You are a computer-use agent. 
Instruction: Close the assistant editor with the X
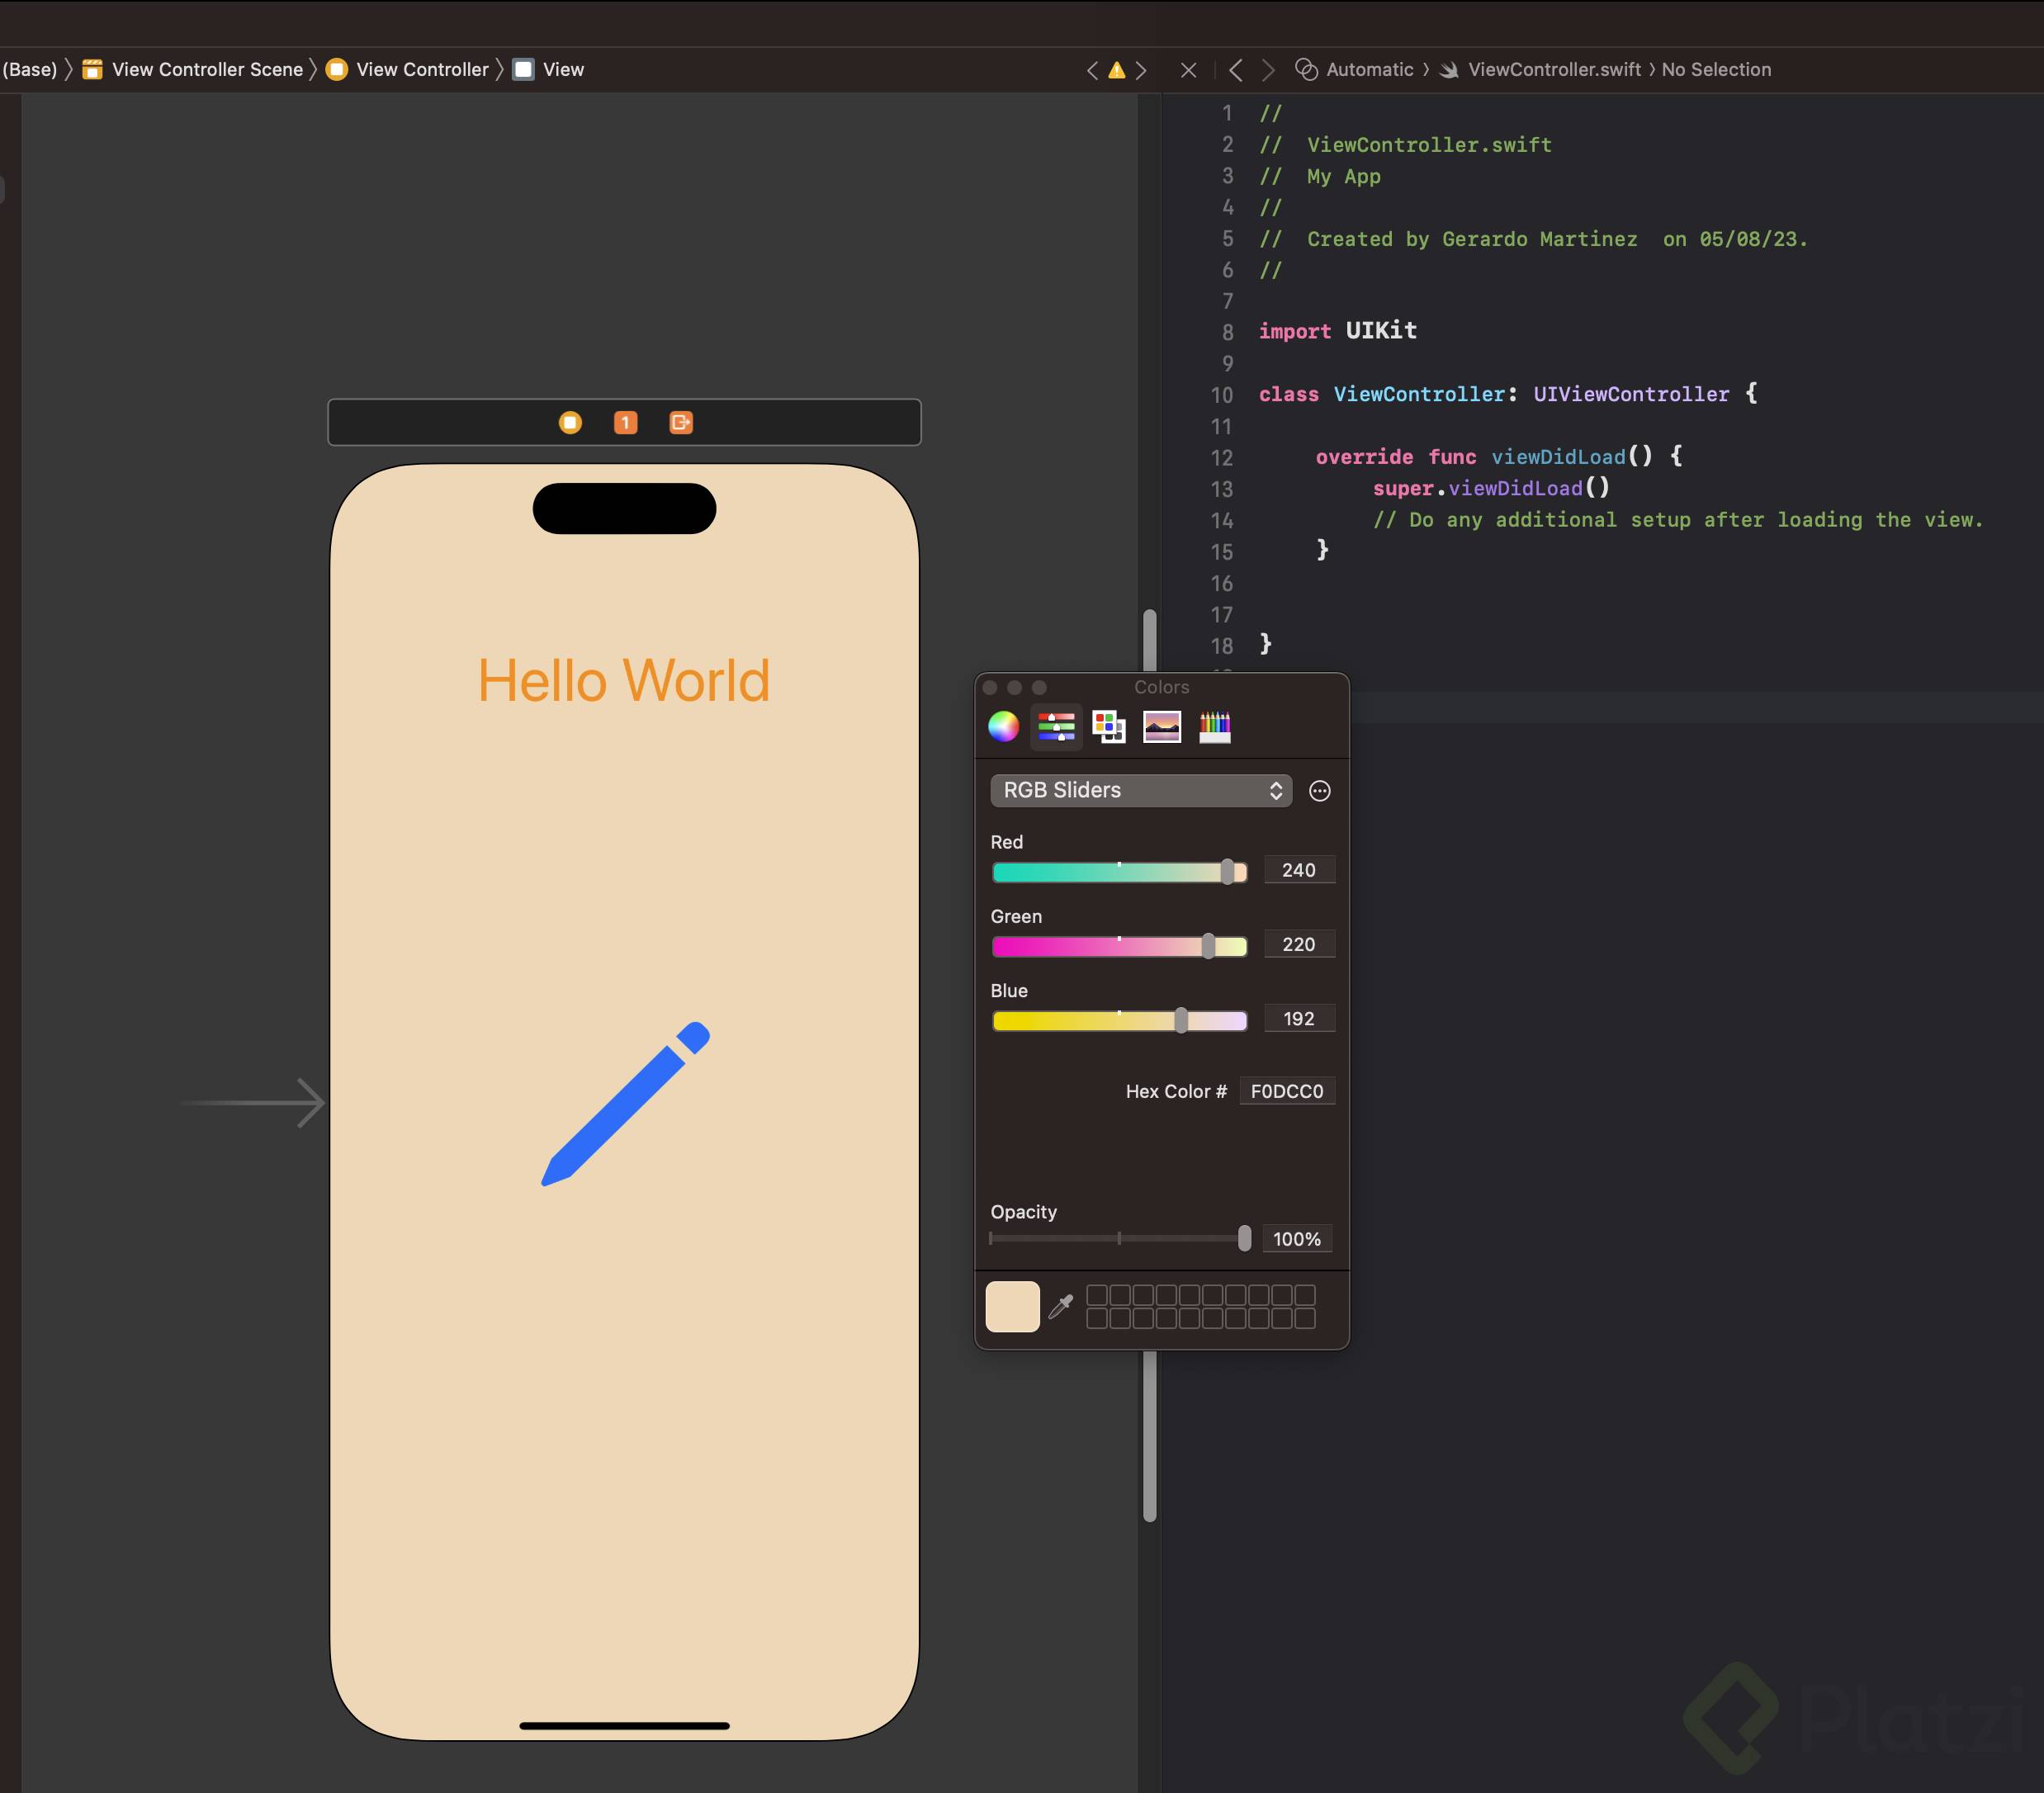click(x=1188, y=70)
